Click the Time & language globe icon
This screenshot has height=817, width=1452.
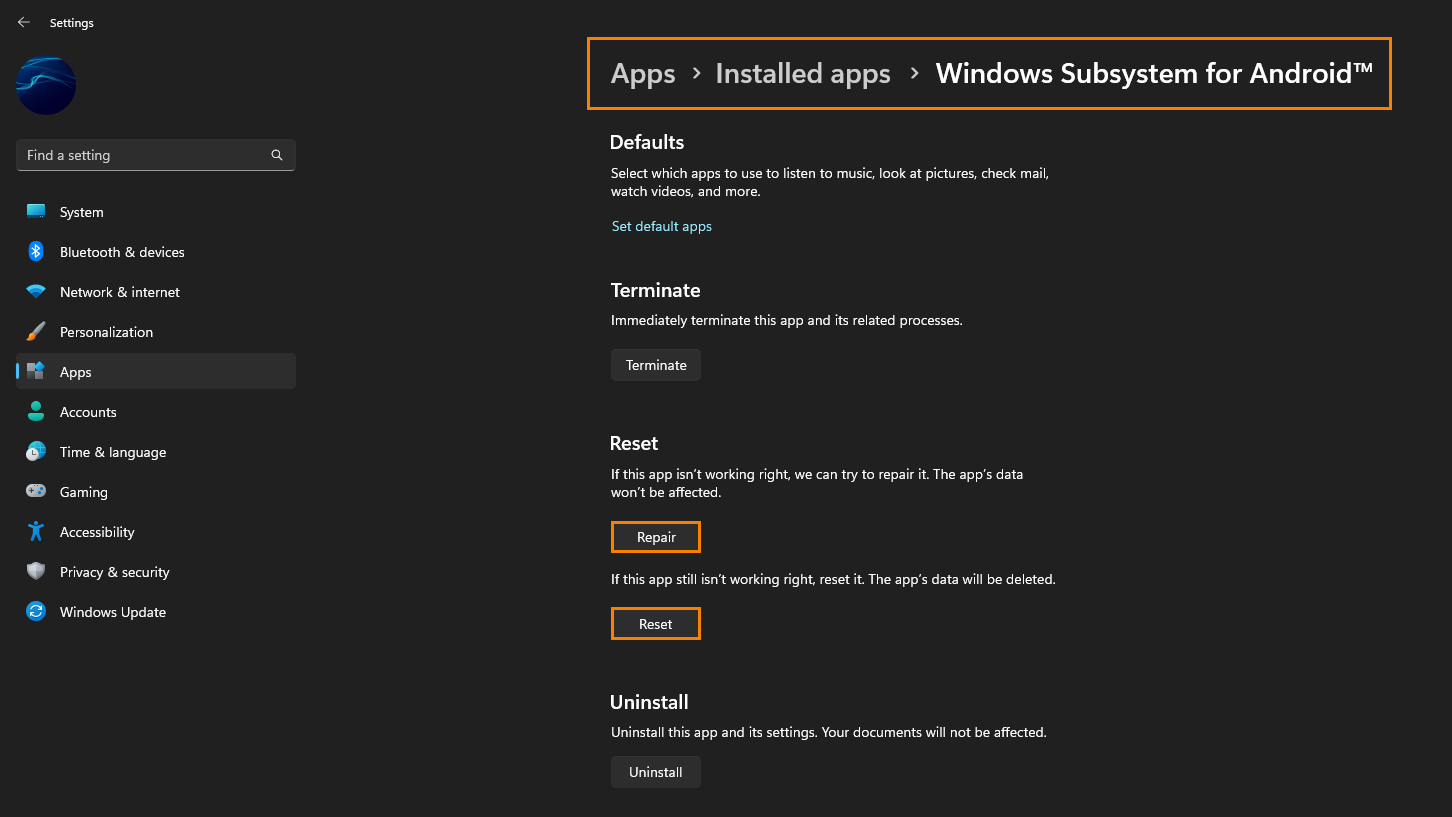point(36,452)
